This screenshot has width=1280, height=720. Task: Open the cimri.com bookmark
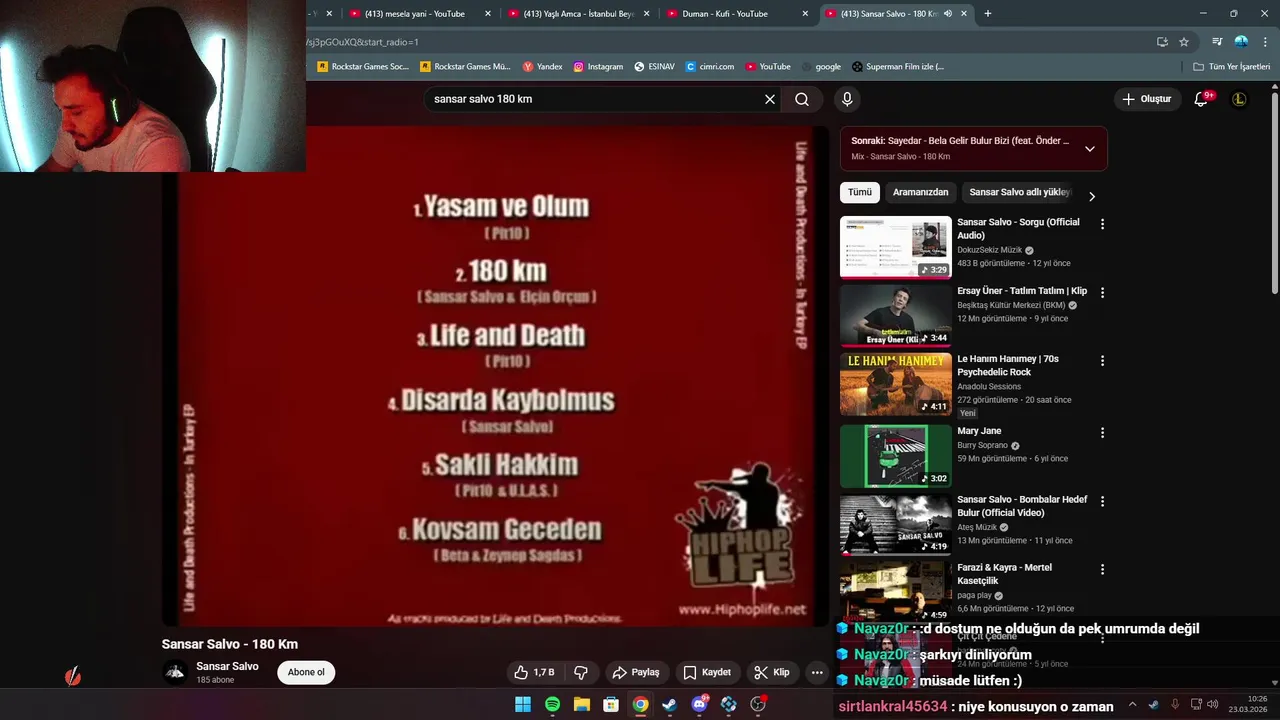coord(710,67)
